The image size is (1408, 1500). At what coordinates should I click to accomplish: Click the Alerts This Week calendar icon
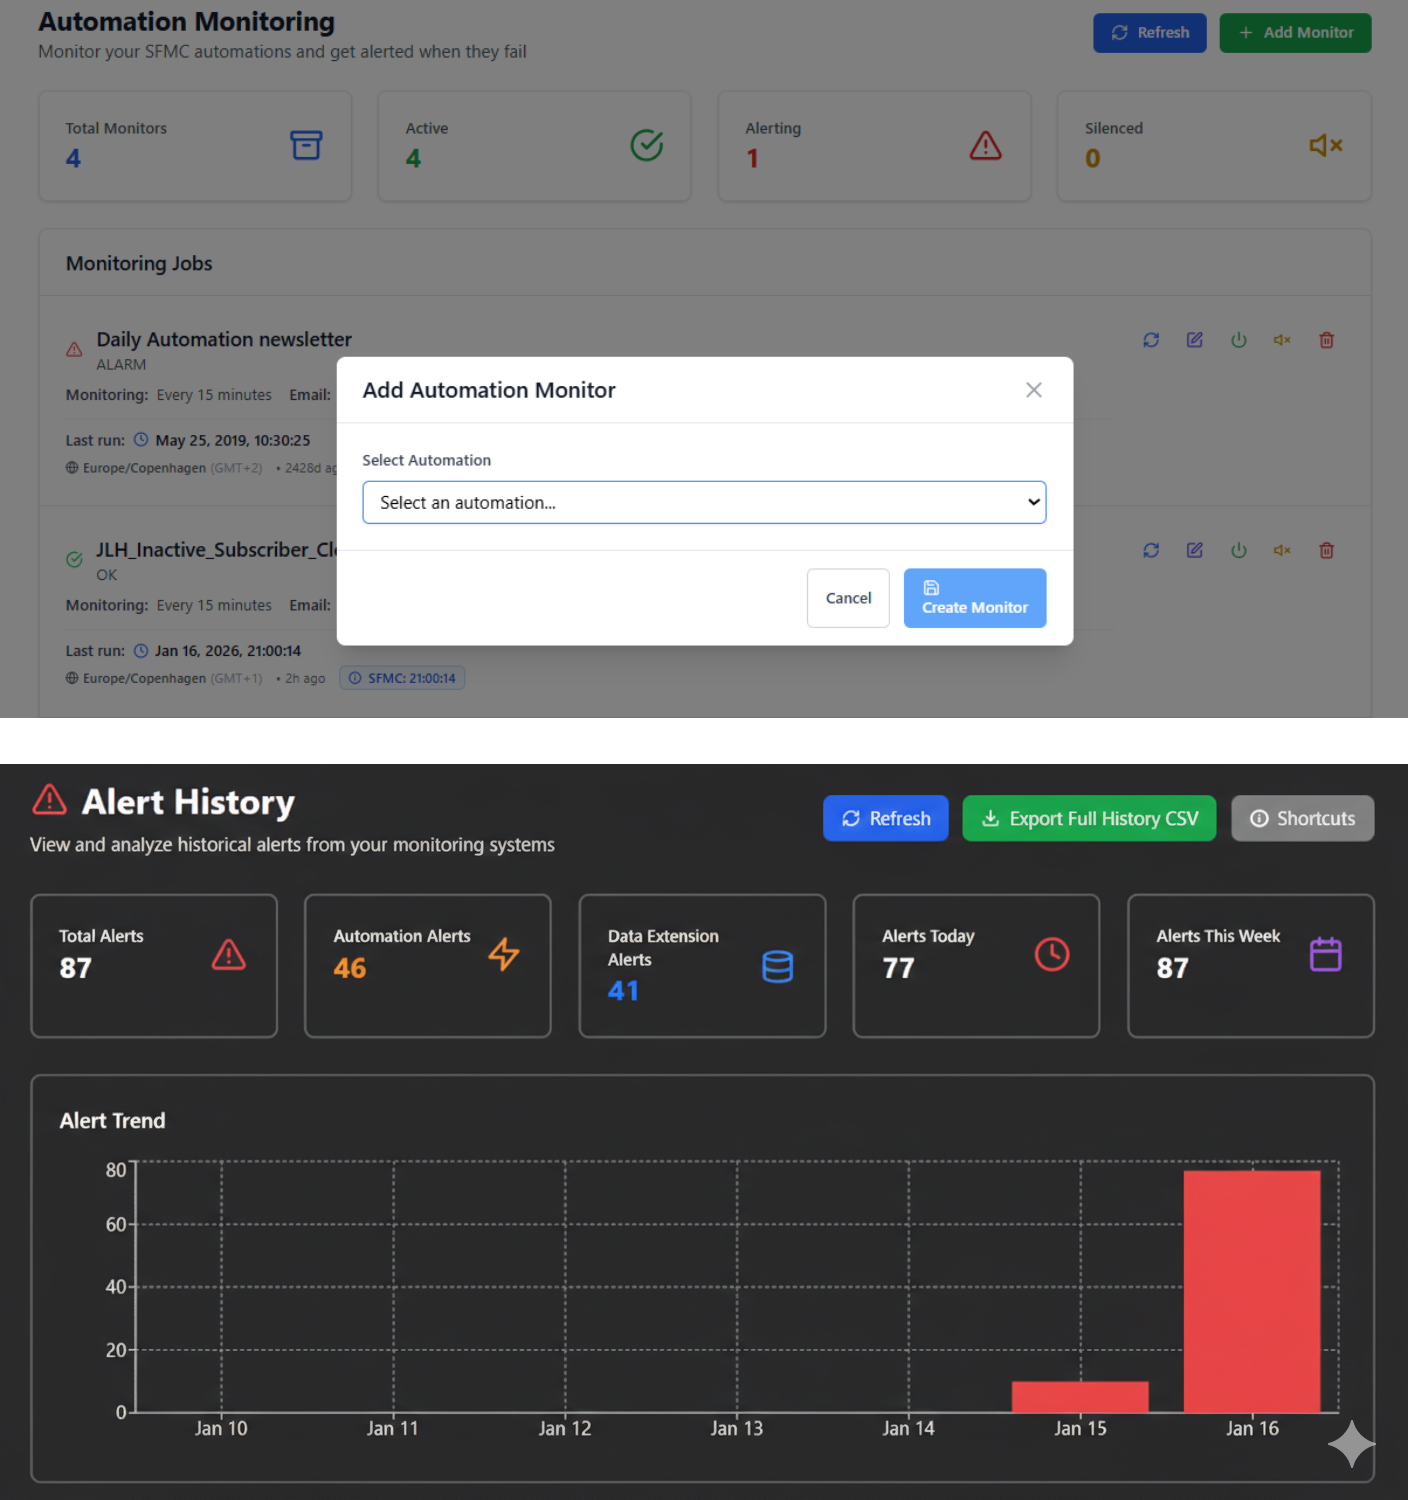tap(1326, 954)
